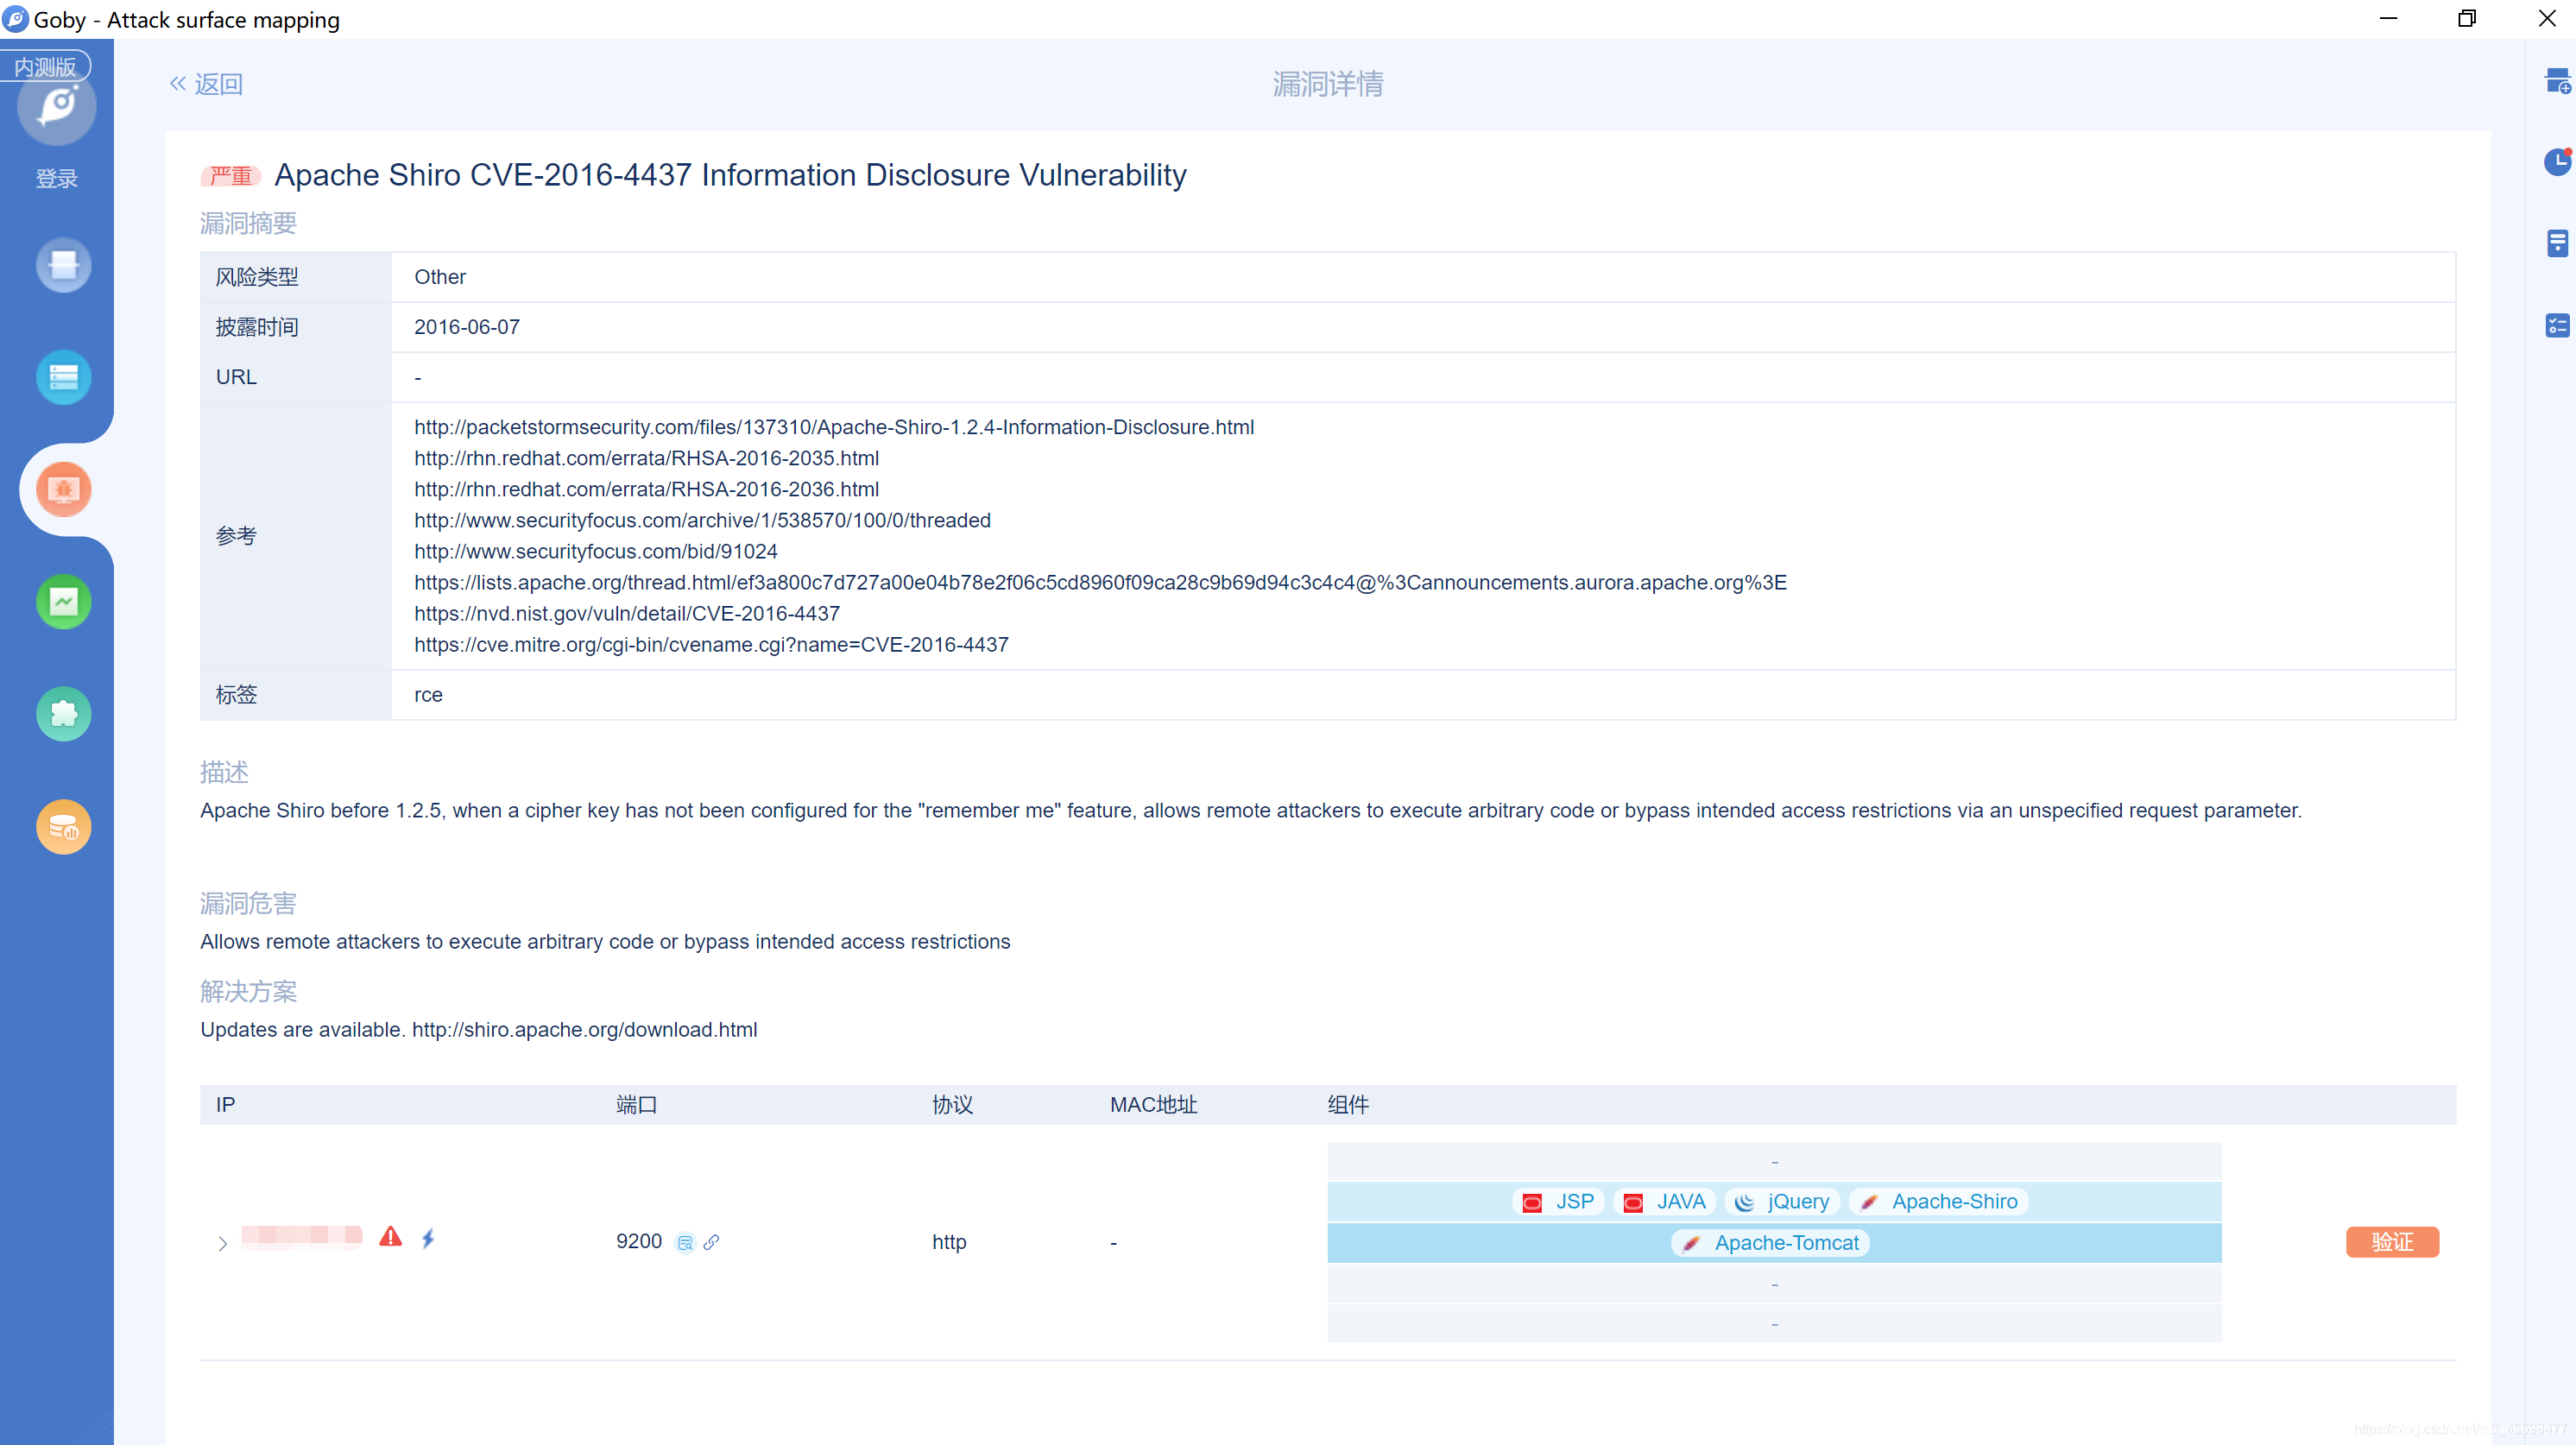
Task: Click the chain link icon beside port
Action: pos(711,1242)
